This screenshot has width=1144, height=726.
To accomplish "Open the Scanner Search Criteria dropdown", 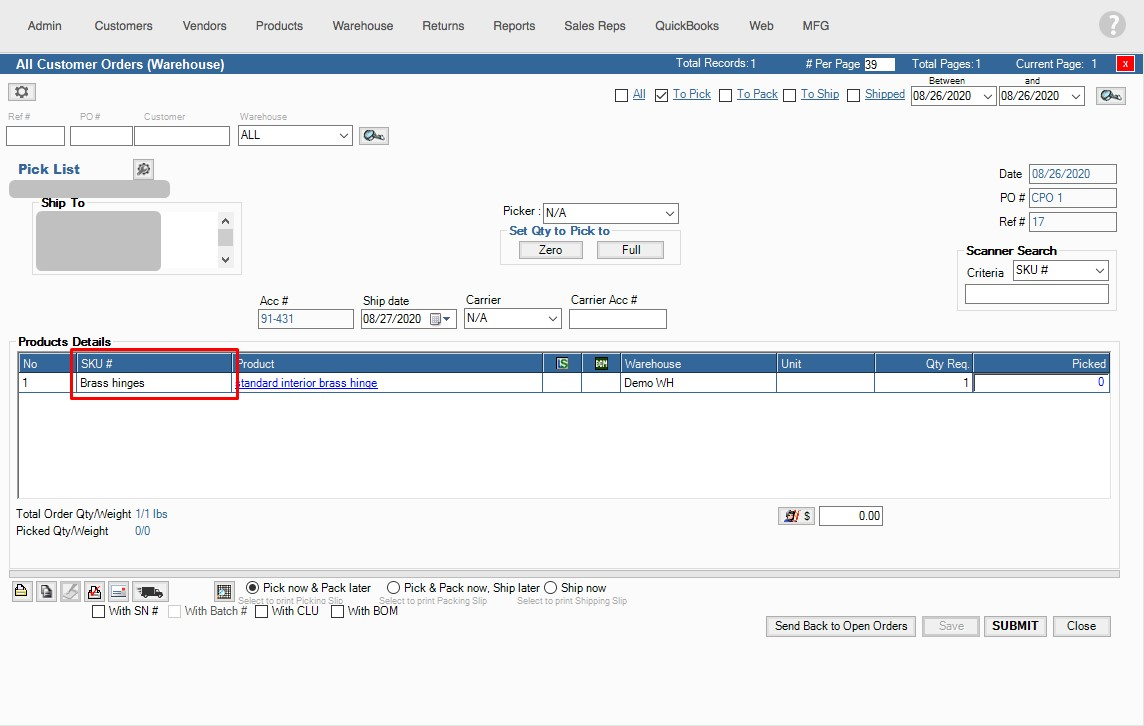I will [x=1060, y=271].
